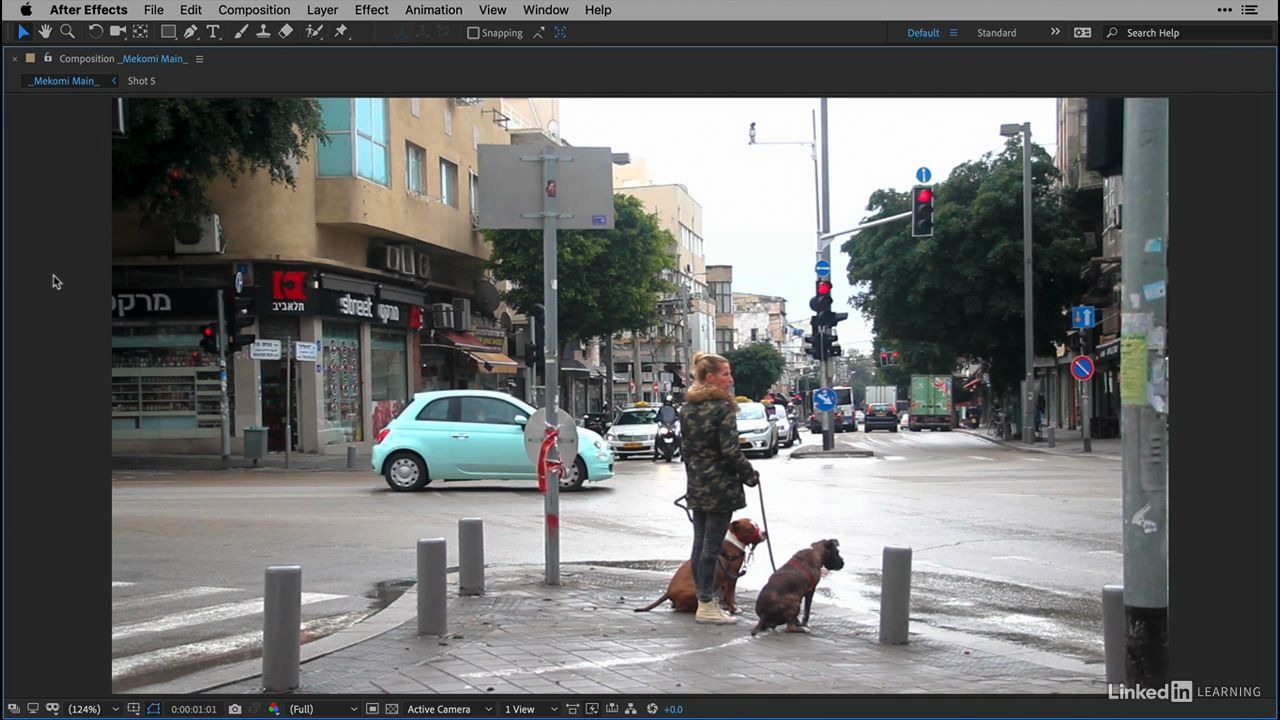The height and width of the screenshot is (720, 1280).
Task: Select the Eraser tool
Action: [x=286, y=32]
